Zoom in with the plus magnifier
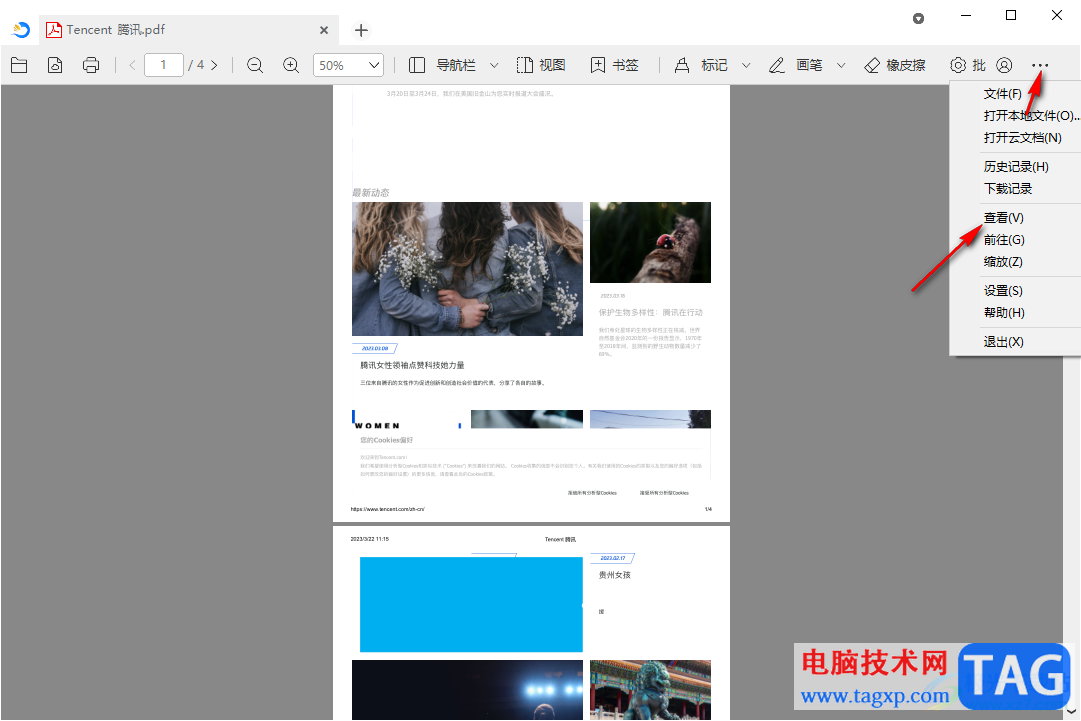Screen dimensions: 1081x721 pyautogui.click(x=291, y=65)
